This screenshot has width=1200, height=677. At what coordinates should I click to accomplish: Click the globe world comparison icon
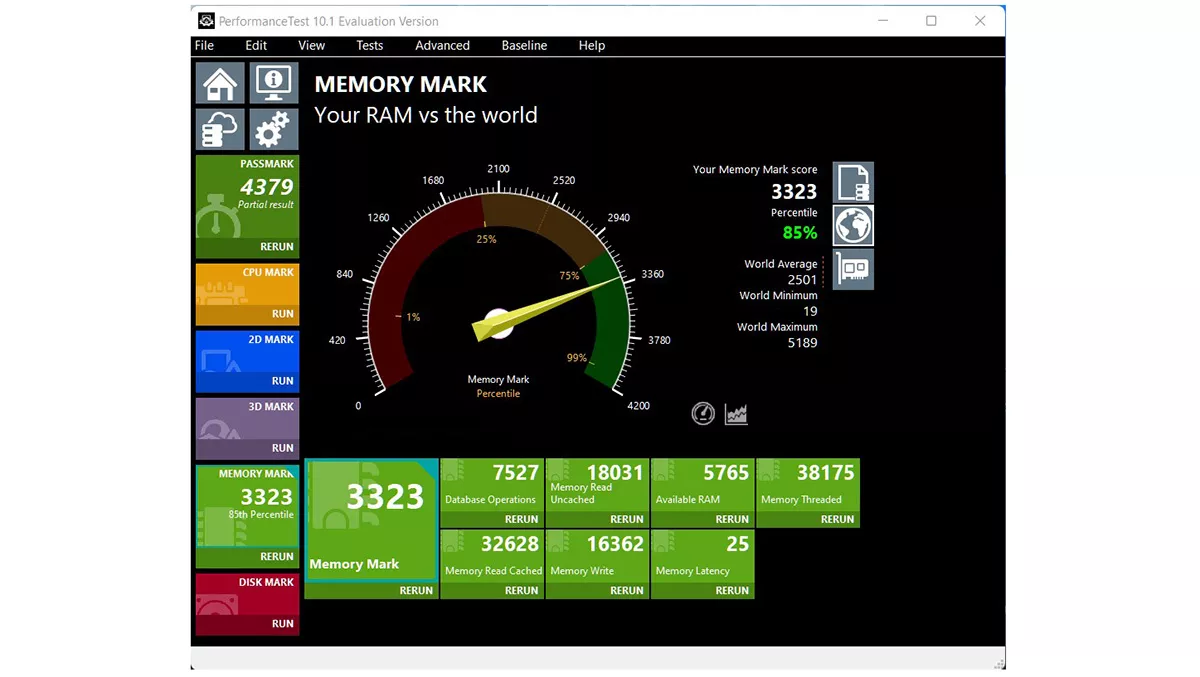click(x=853, y=226)
